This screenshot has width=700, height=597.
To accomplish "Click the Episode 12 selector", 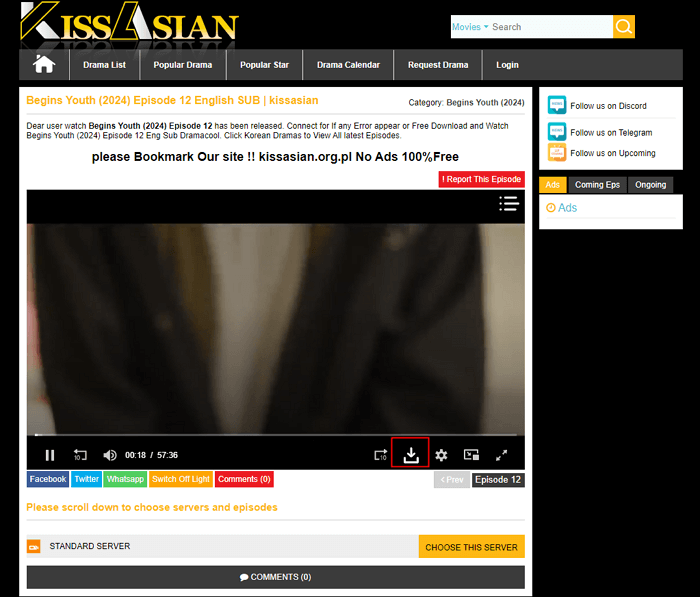I will [498, 480].
